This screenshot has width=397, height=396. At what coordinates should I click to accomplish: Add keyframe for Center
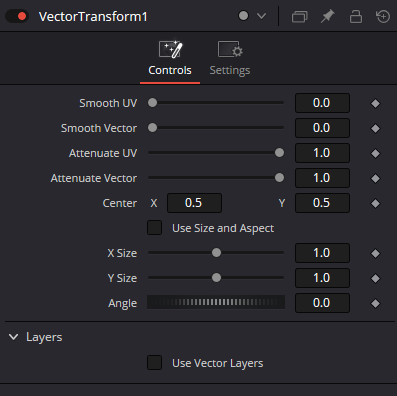point(375,203)
